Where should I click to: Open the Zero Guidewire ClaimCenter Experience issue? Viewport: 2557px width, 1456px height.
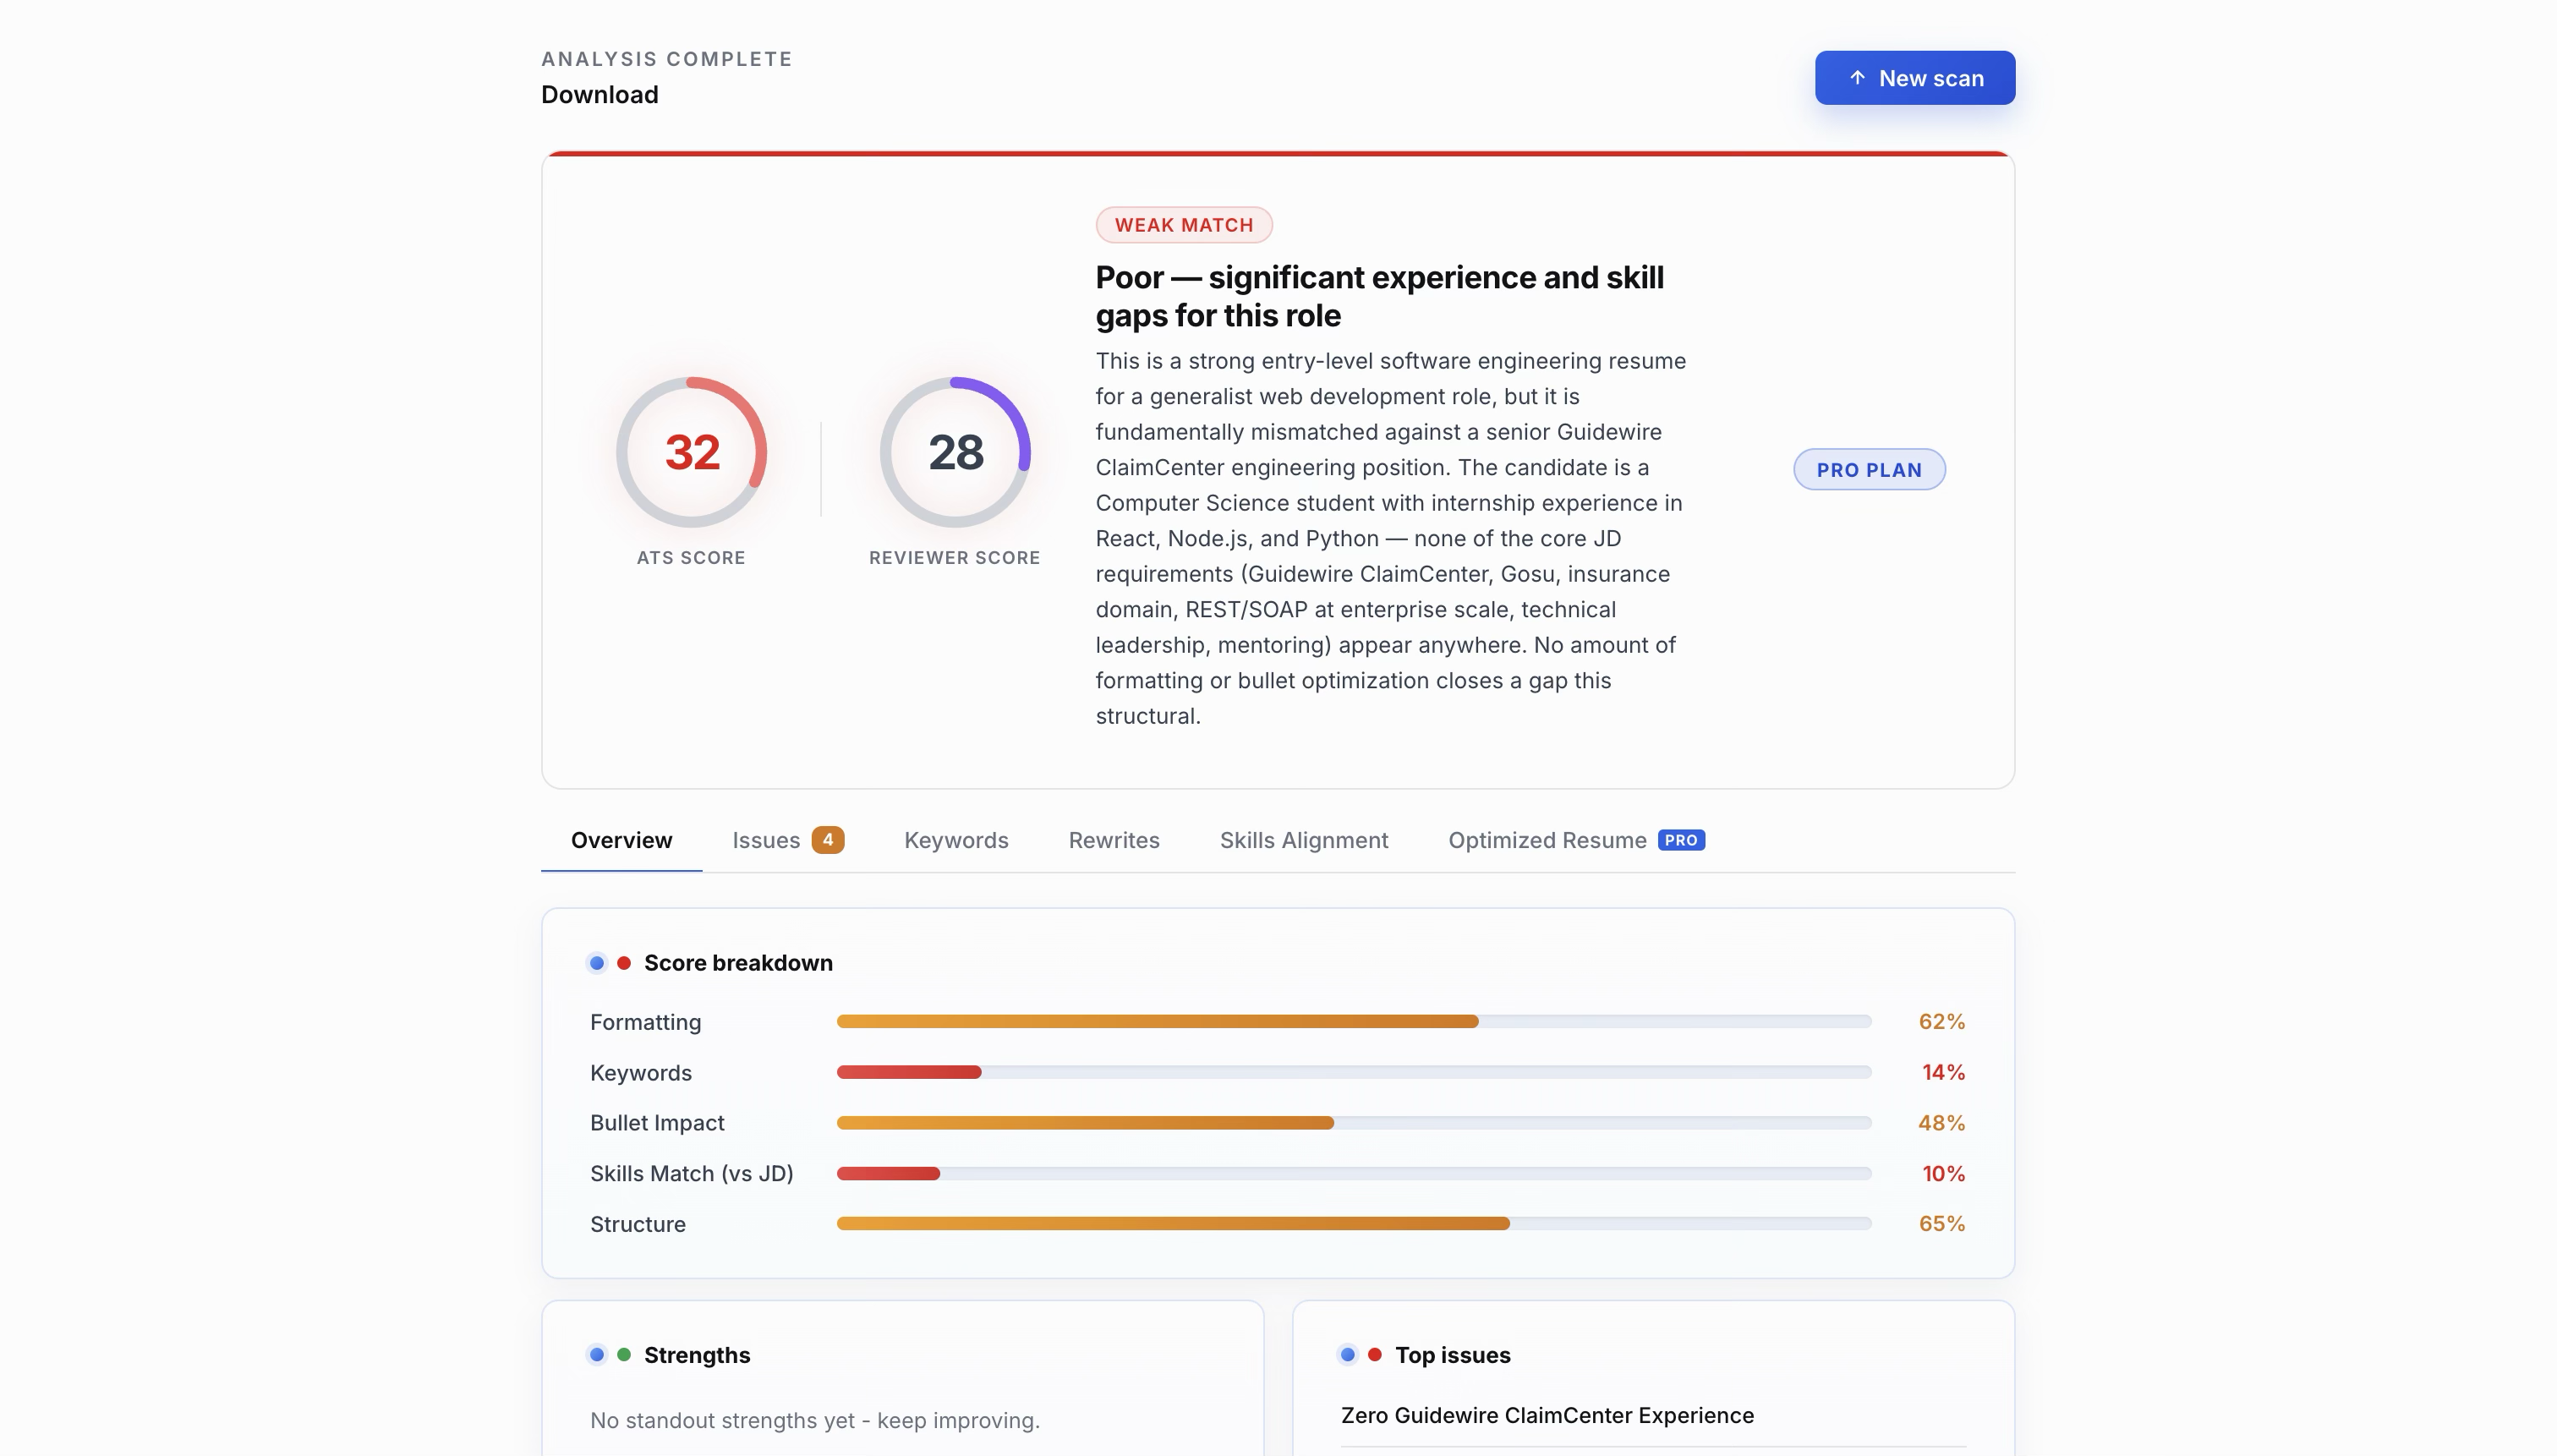[x=1546, y=1415]
